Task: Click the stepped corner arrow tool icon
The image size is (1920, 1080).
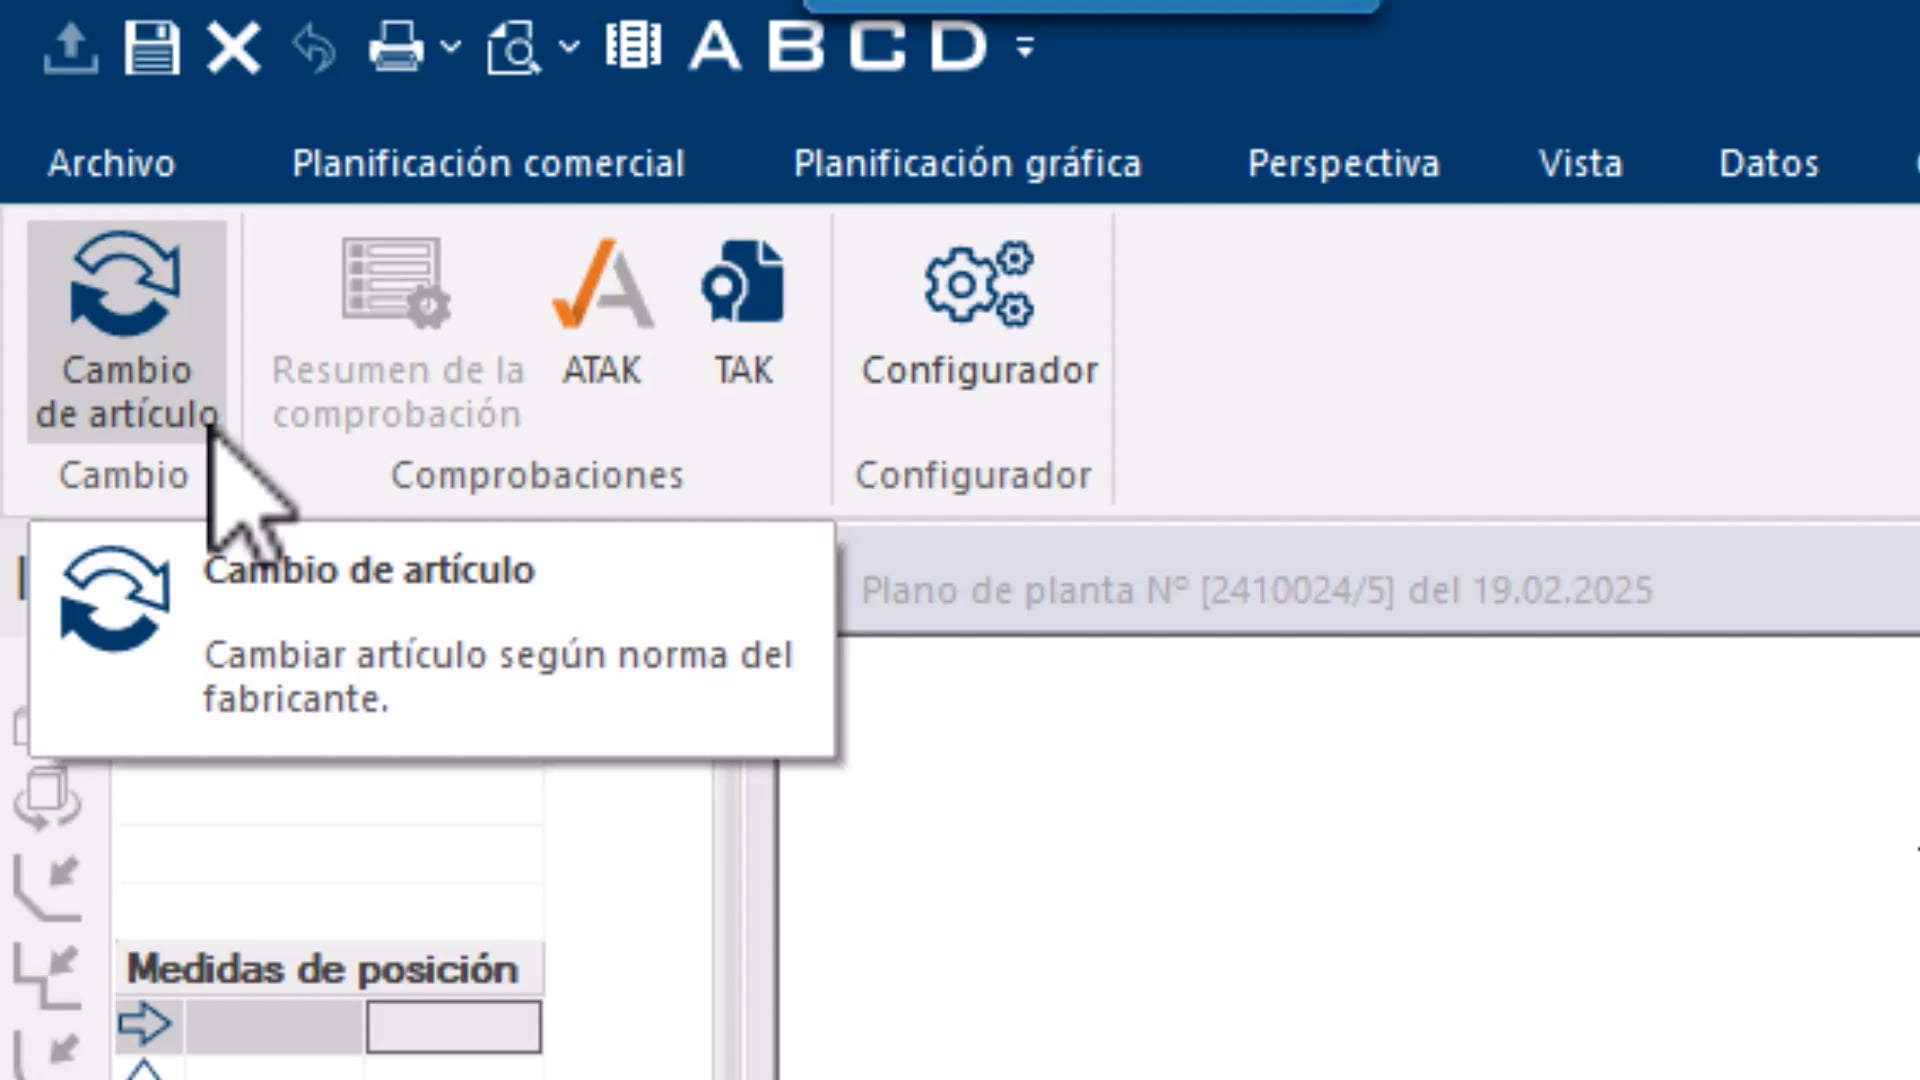Action: 47,976
